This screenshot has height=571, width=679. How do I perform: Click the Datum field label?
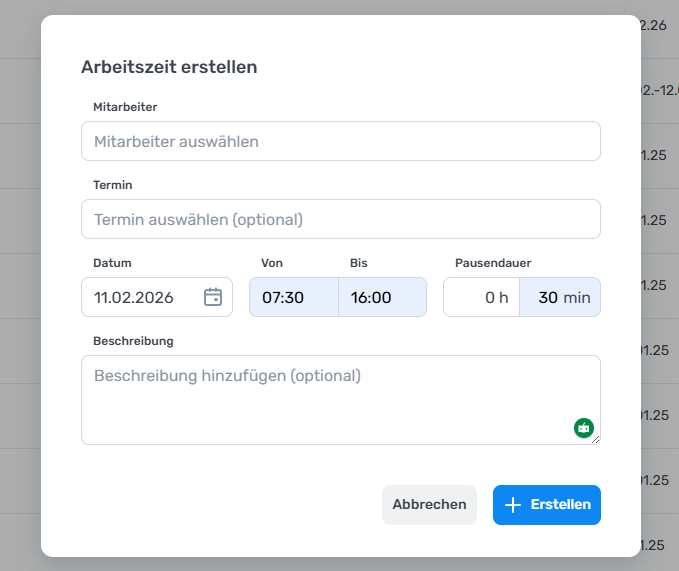[x=113, y=263]
